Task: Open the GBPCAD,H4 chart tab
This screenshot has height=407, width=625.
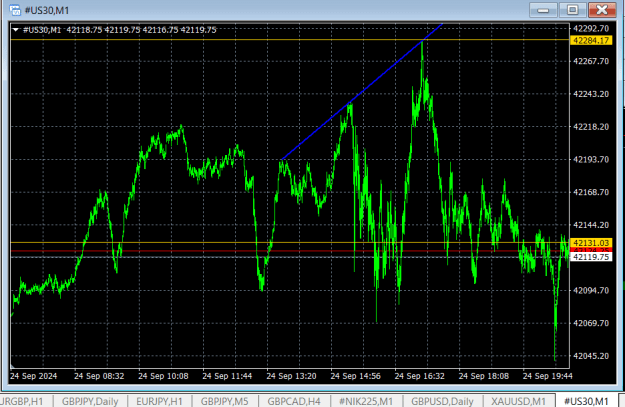Action: (x=294, y=401)
